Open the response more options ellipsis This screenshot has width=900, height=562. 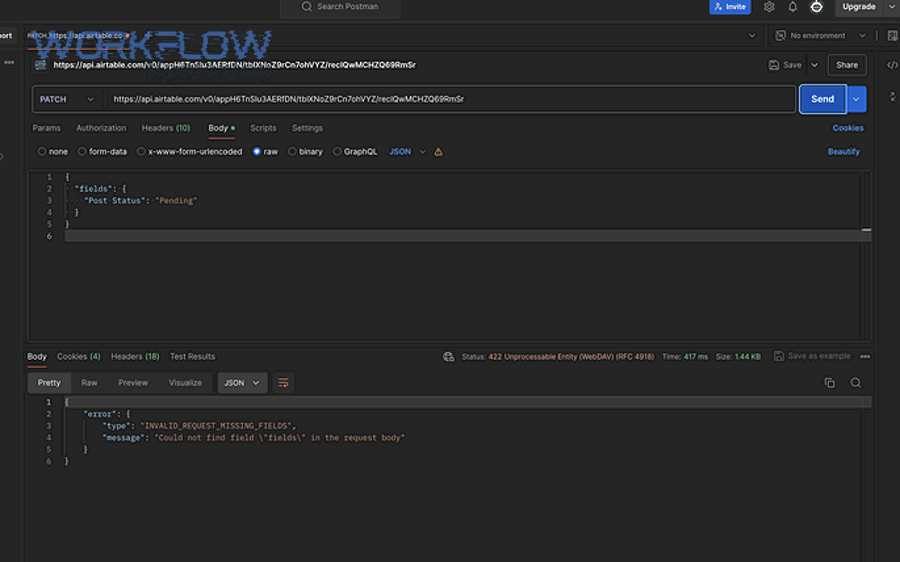click(x=865, y=356)
